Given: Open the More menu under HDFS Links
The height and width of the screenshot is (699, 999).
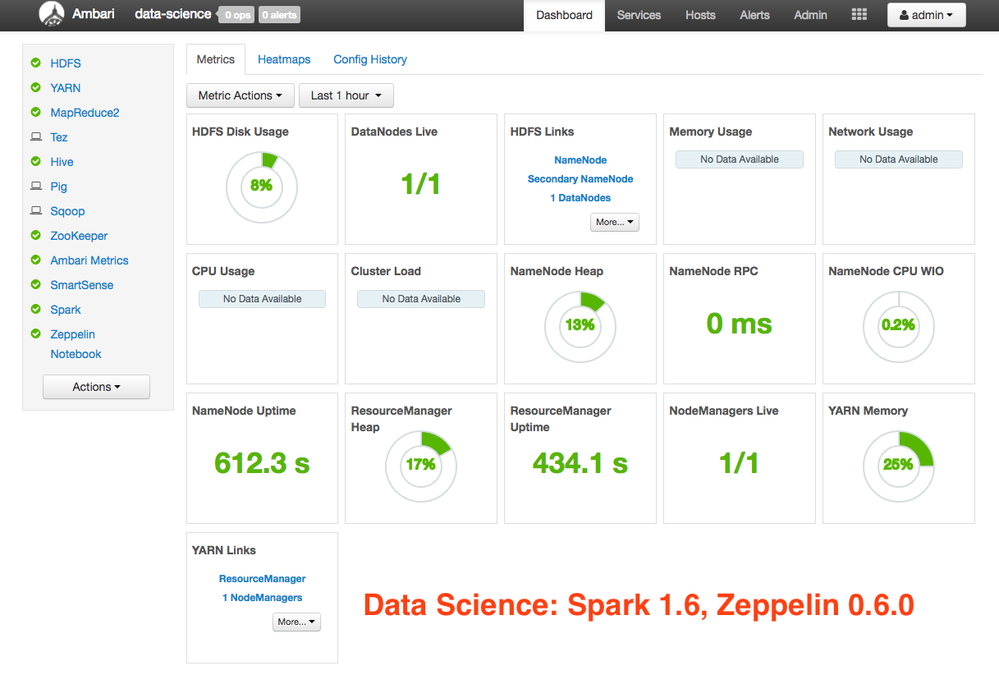Looking at the screenshot, I should coord(614,221).
